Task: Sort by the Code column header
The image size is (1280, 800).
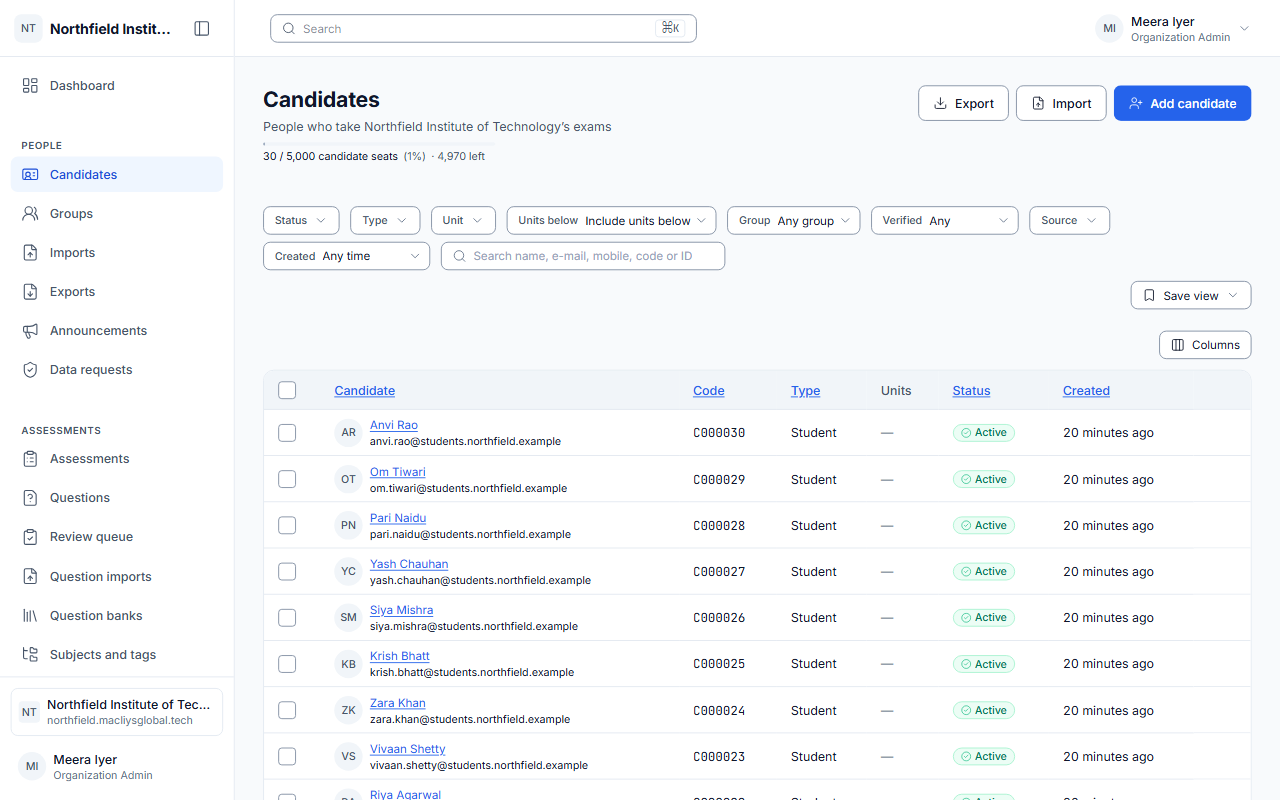Action: click(708, 391)
